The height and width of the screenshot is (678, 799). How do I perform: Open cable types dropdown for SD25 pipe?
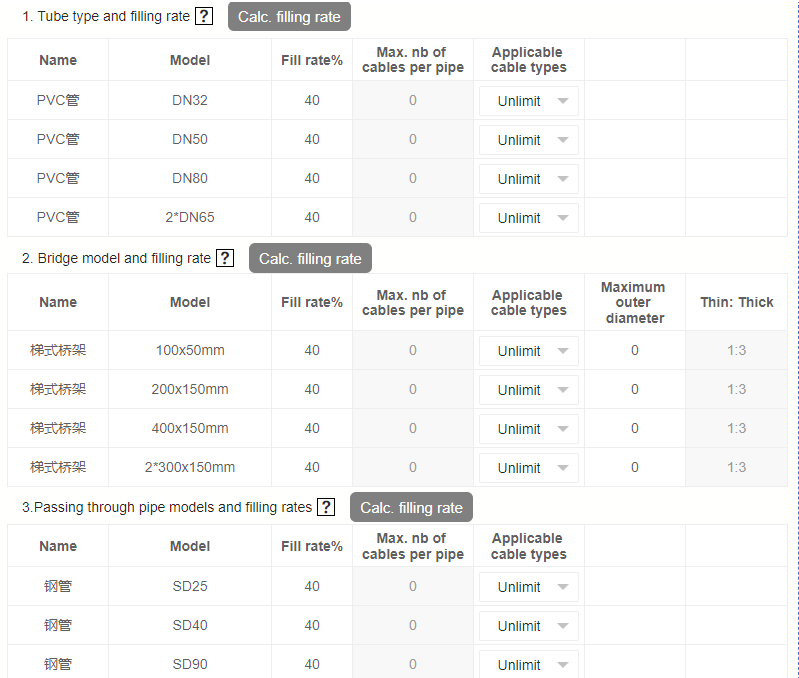click(x=529, y=587)
